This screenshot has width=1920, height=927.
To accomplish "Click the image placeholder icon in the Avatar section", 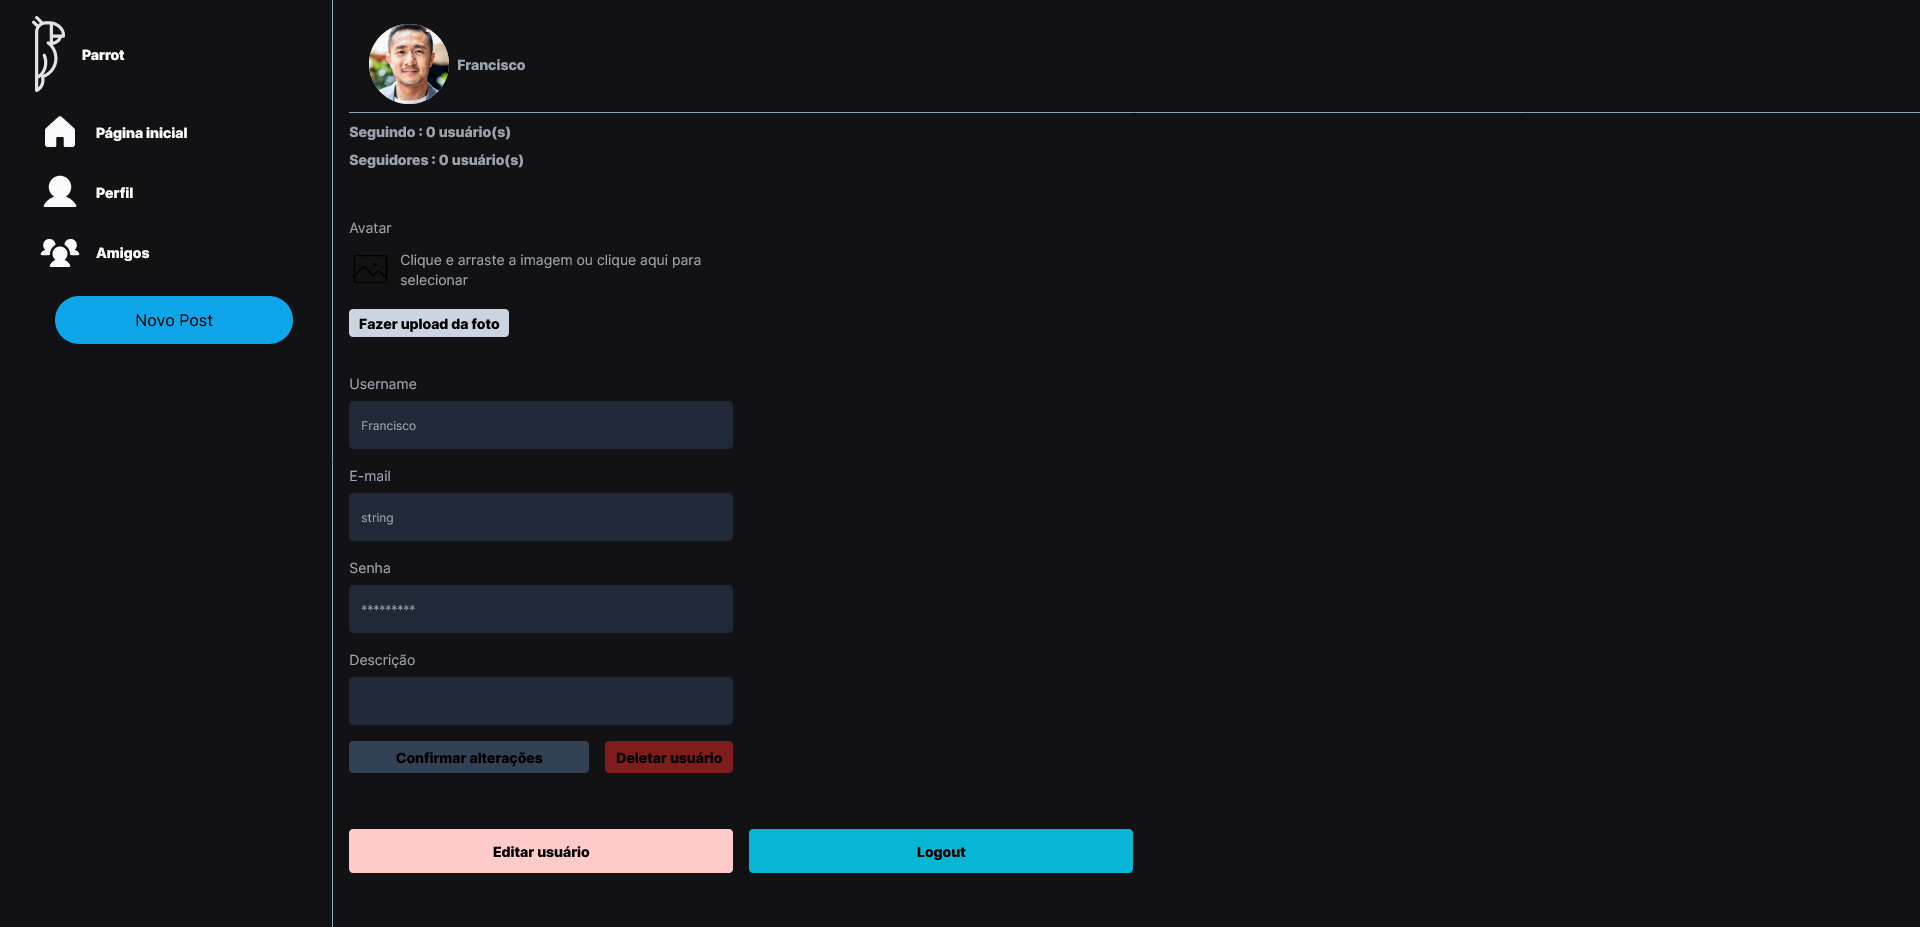I will tap(370, 269).
